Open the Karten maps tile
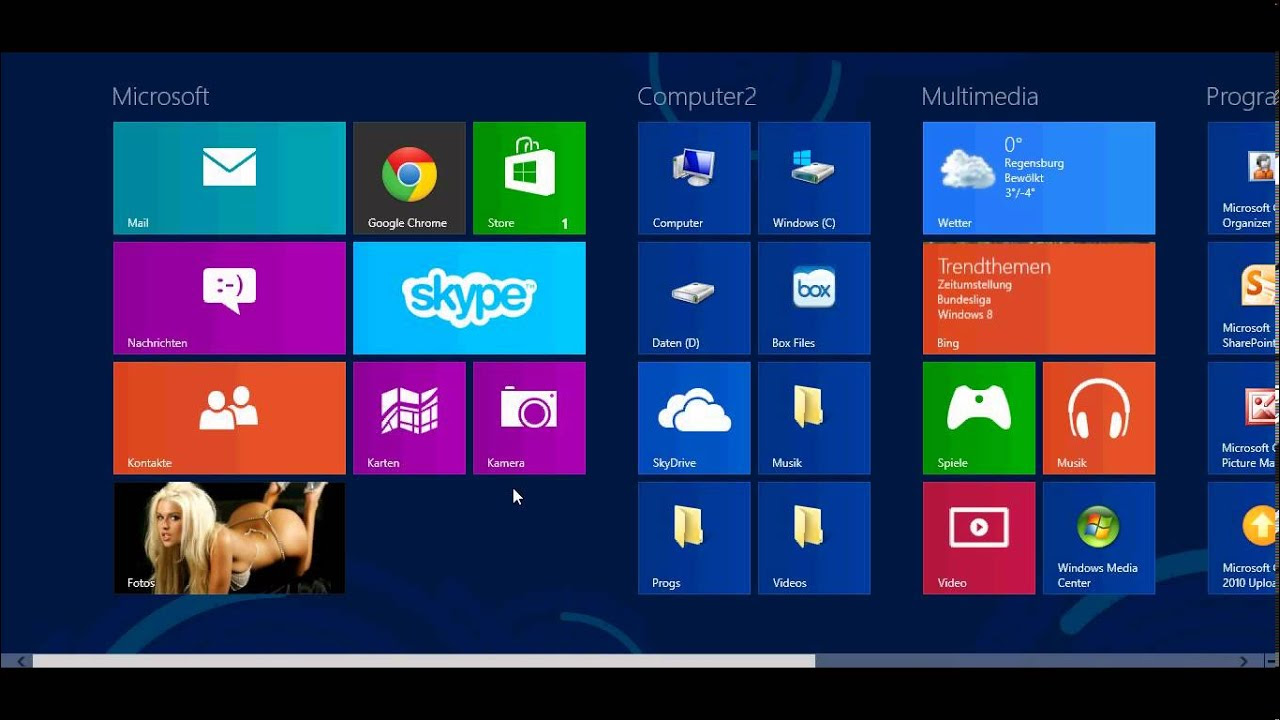 click(409, 418)
